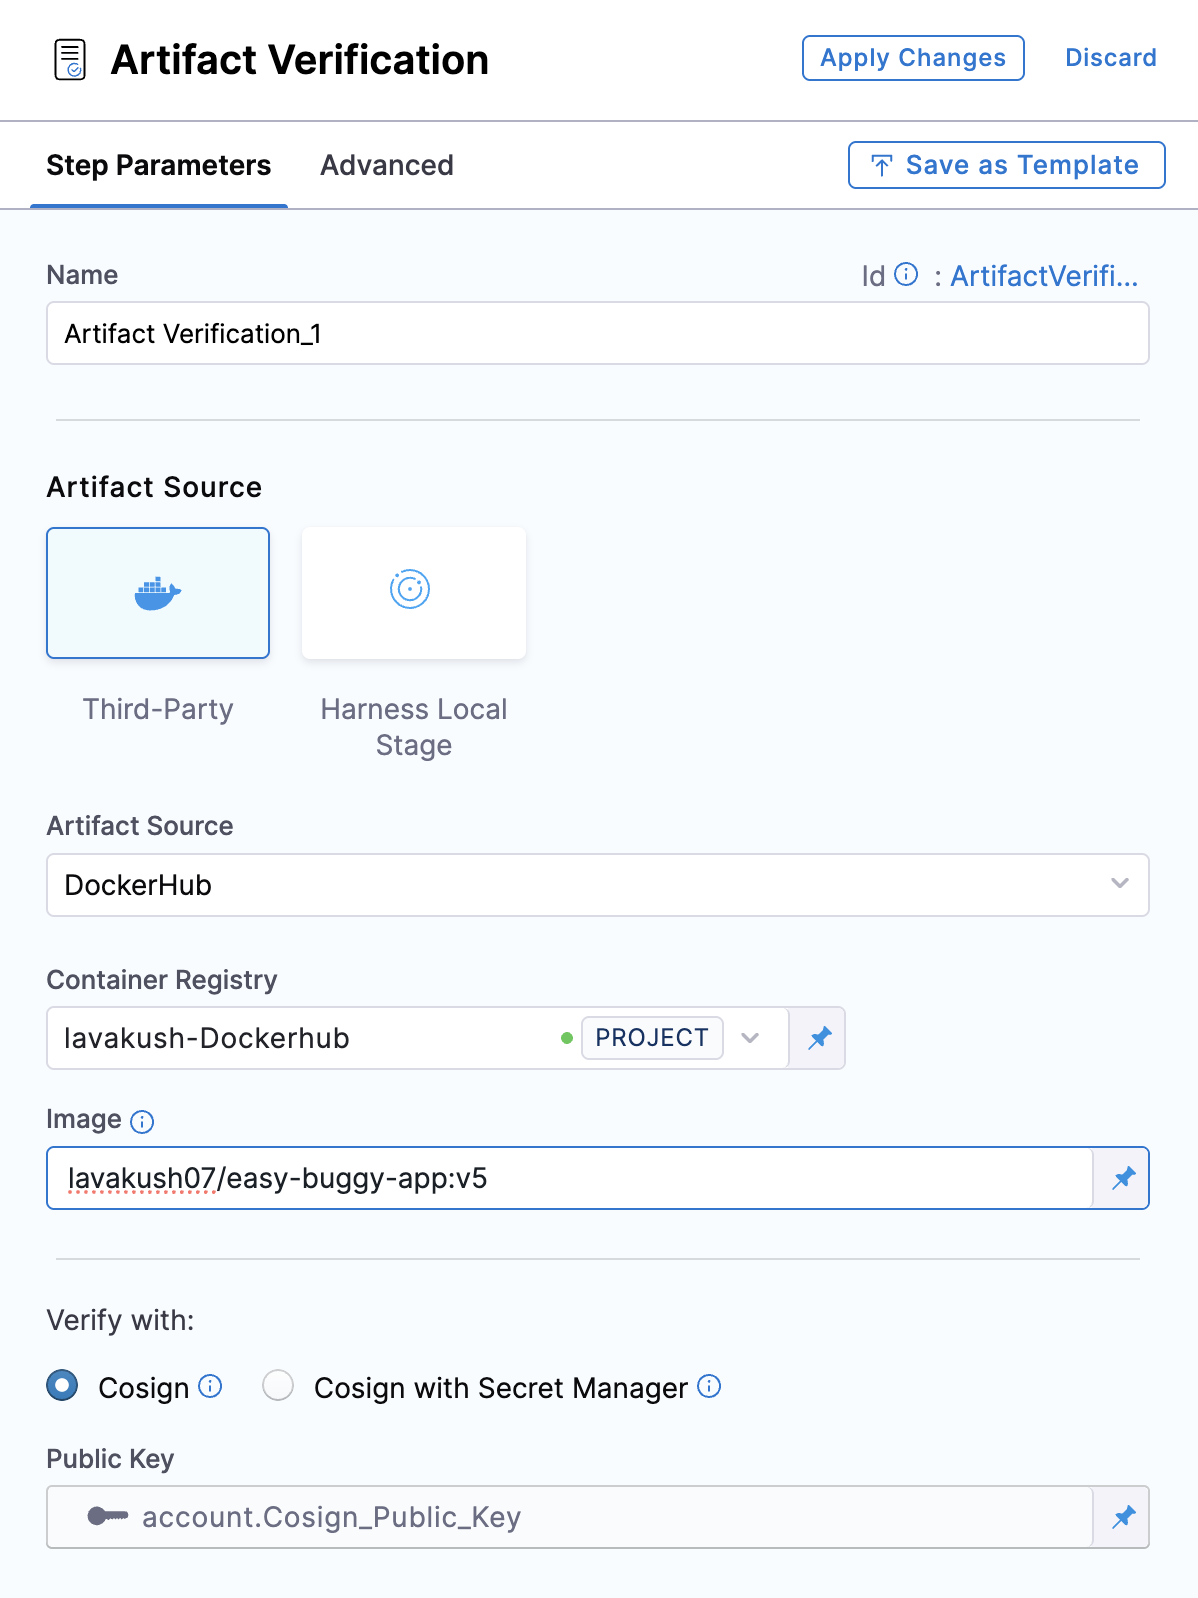Click the info icon beside Image label
1198x1598 pixels.
(x=143, y=1121)
